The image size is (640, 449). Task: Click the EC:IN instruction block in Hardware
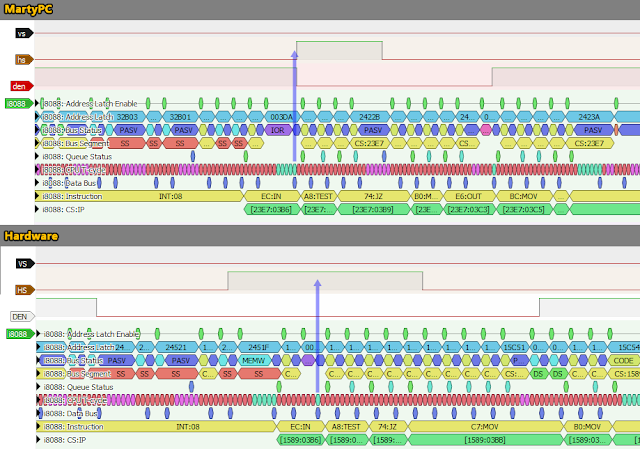tap(300, 427)
